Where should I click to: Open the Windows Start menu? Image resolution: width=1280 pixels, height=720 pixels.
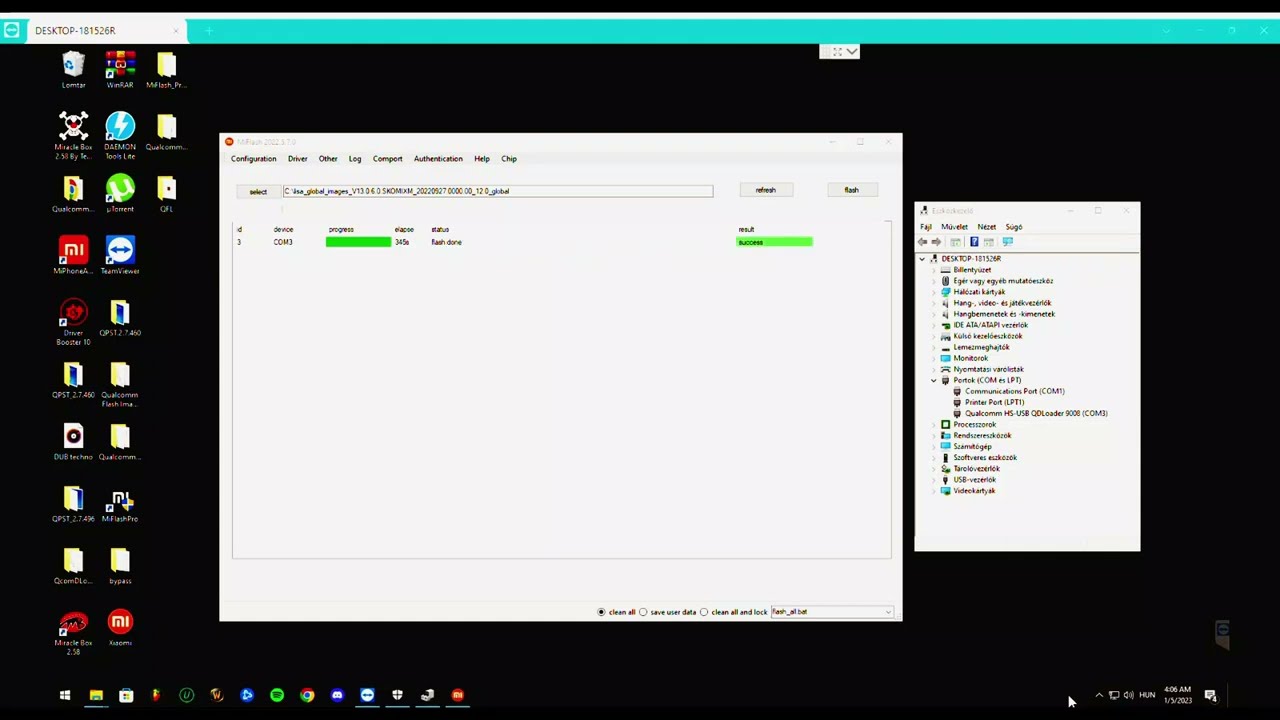click(x=65, y=695)
